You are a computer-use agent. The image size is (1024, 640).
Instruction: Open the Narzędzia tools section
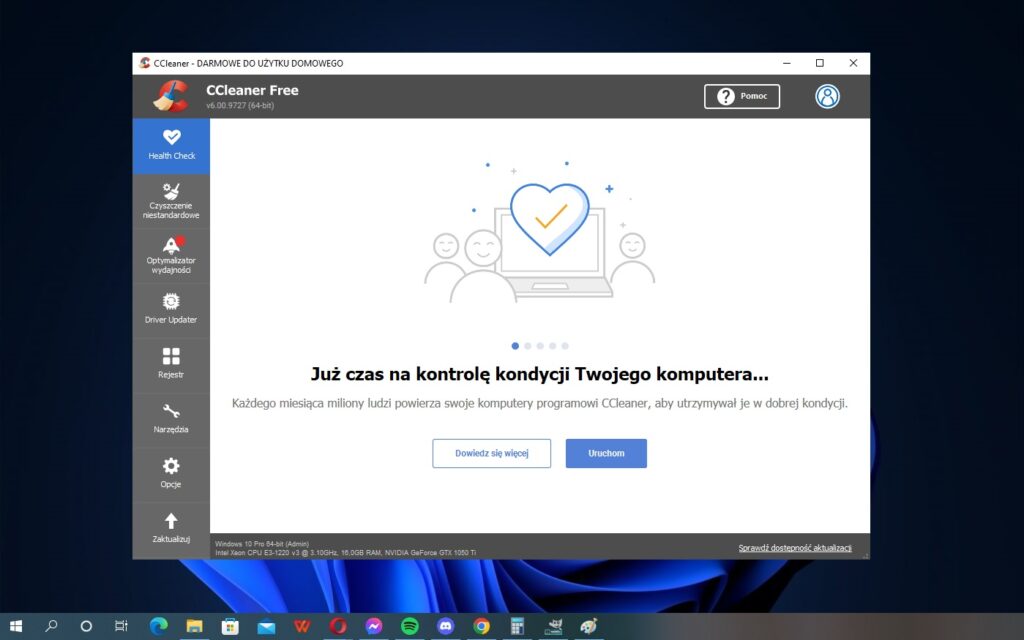[x=171, y=419]
